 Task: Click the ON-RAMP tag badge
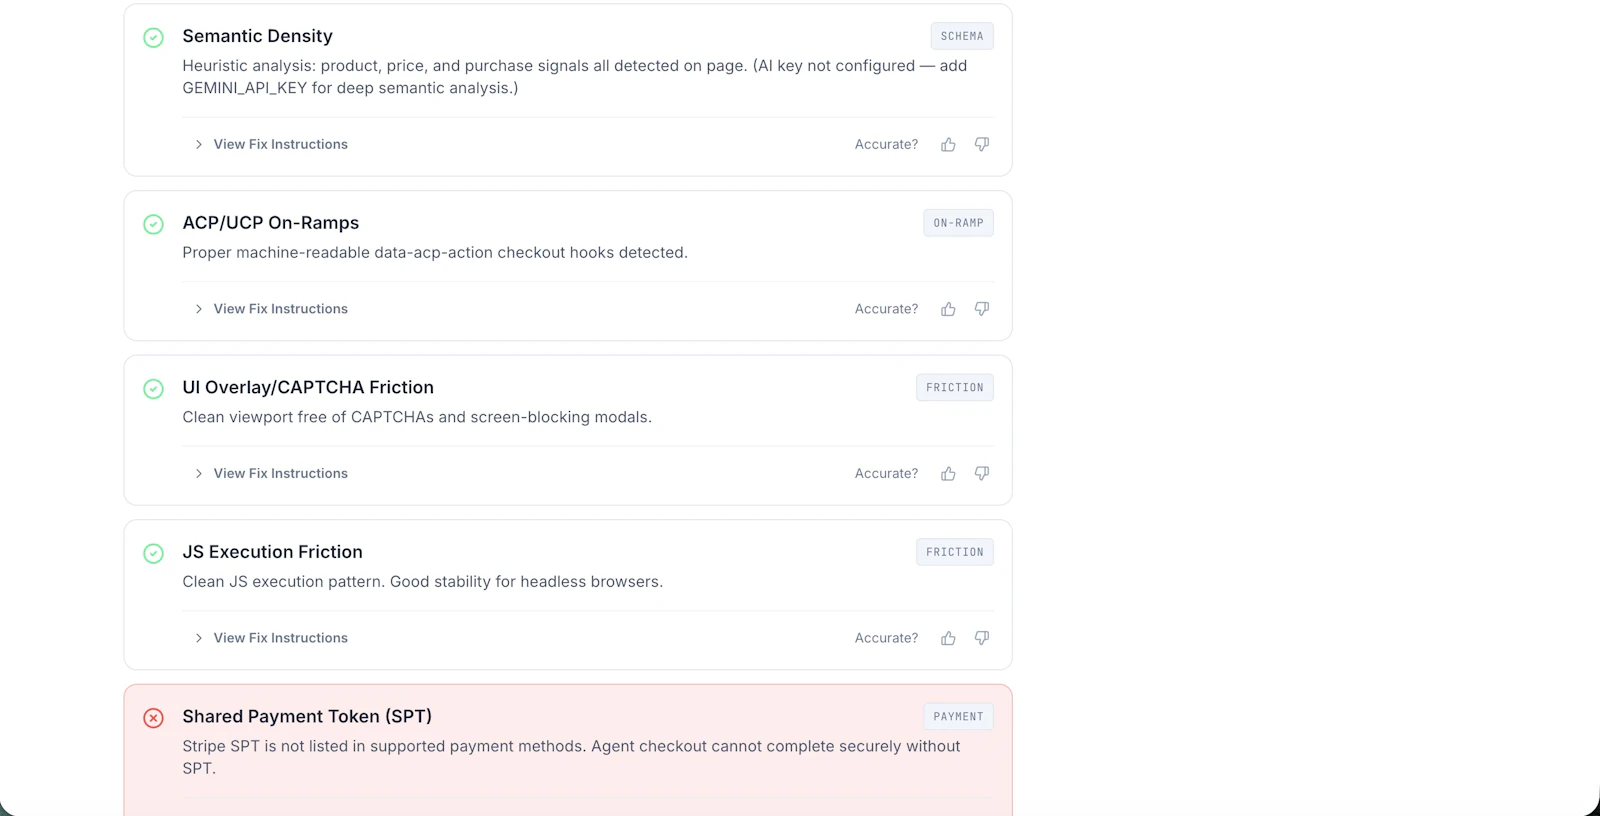[x=958, y=223]
